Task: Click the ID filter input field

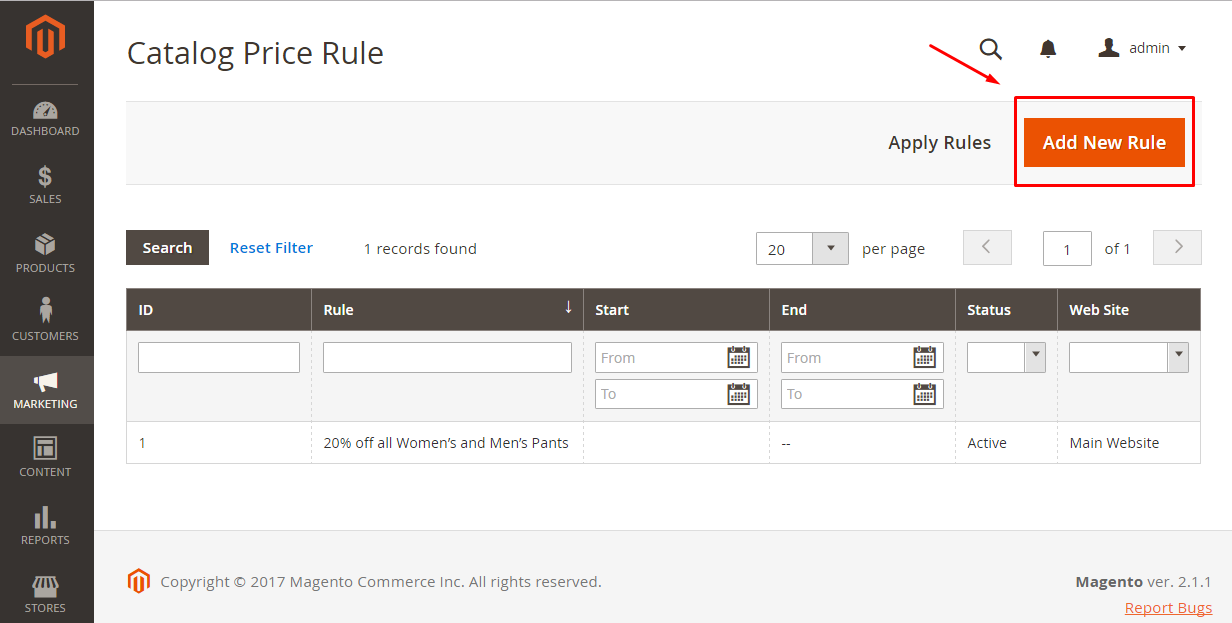Action: [x=219, y=357]
